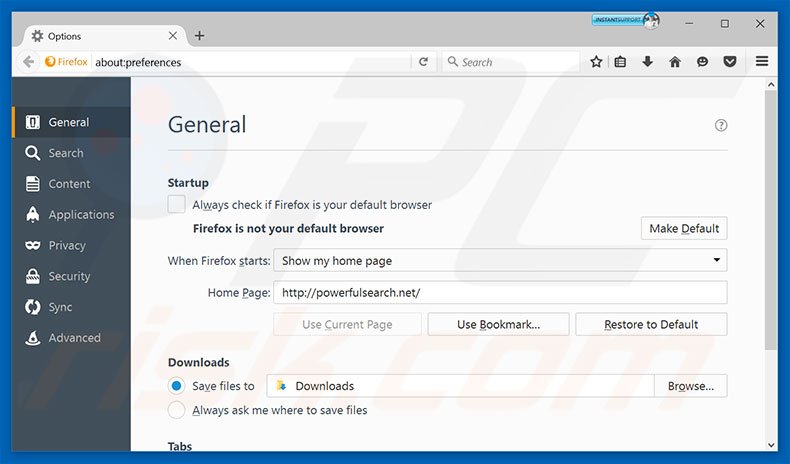Minimize the Firefox window
The width and height of the screenshot is (790, 464).
[689, 24]
